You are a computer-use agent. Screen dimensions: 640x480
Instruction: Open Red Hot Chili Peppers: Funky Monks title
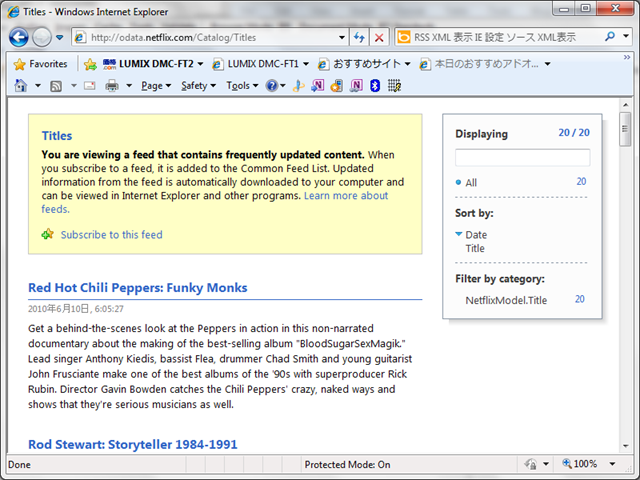(x=137, y=288)
